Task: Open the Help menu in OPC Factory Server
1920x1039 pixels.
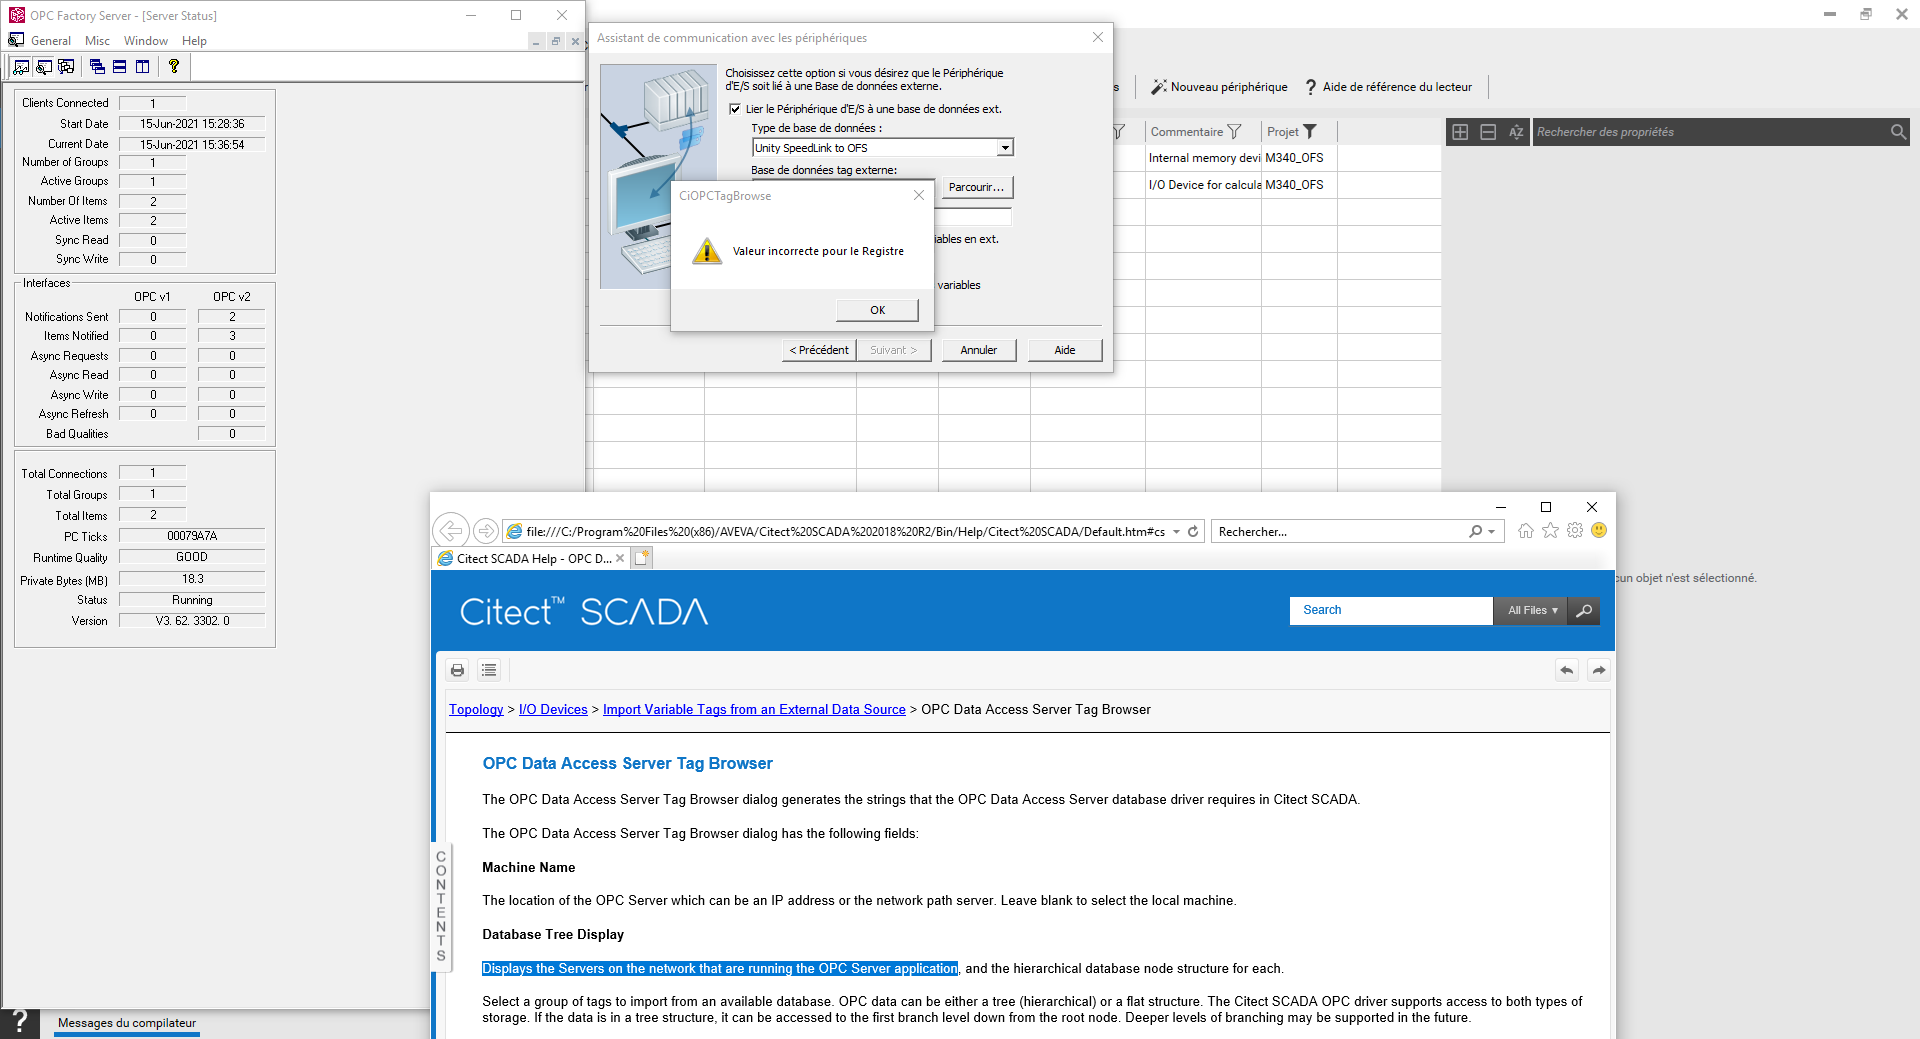Action: coord(194,41)
